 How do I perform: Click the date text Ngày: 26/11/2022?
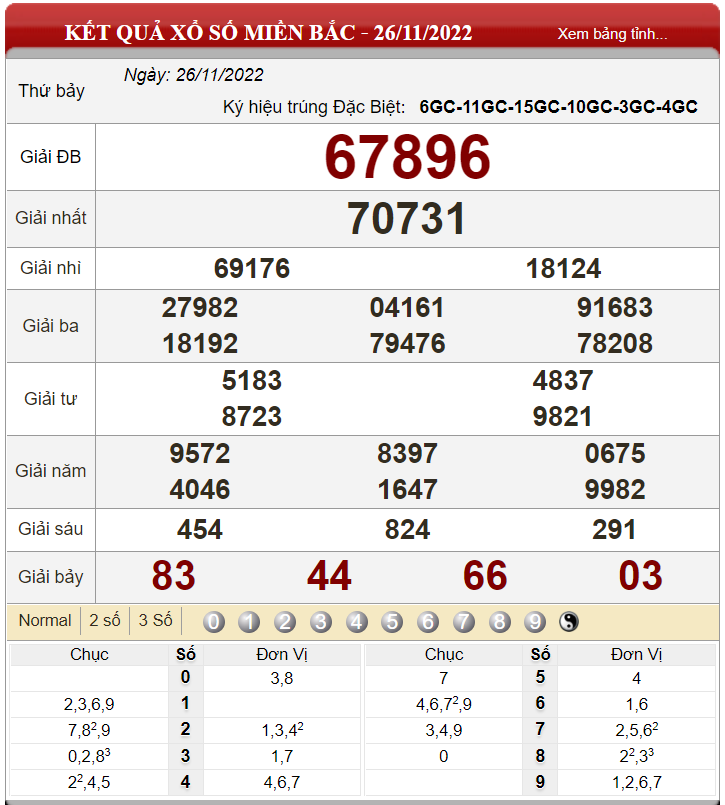click(x=194, y=75)
